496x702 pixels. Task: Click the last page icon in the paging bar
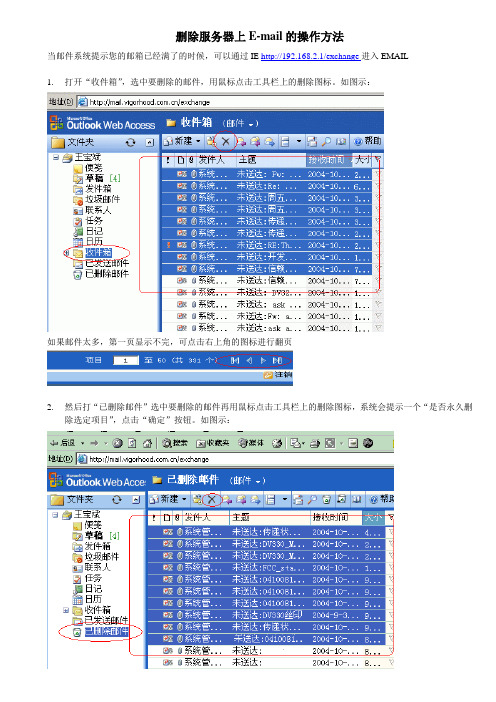point(277,360)
